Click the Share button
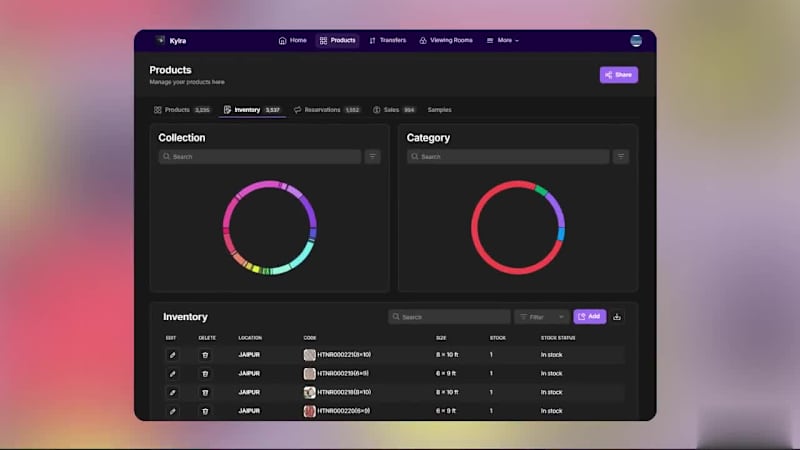 (618, 75)
